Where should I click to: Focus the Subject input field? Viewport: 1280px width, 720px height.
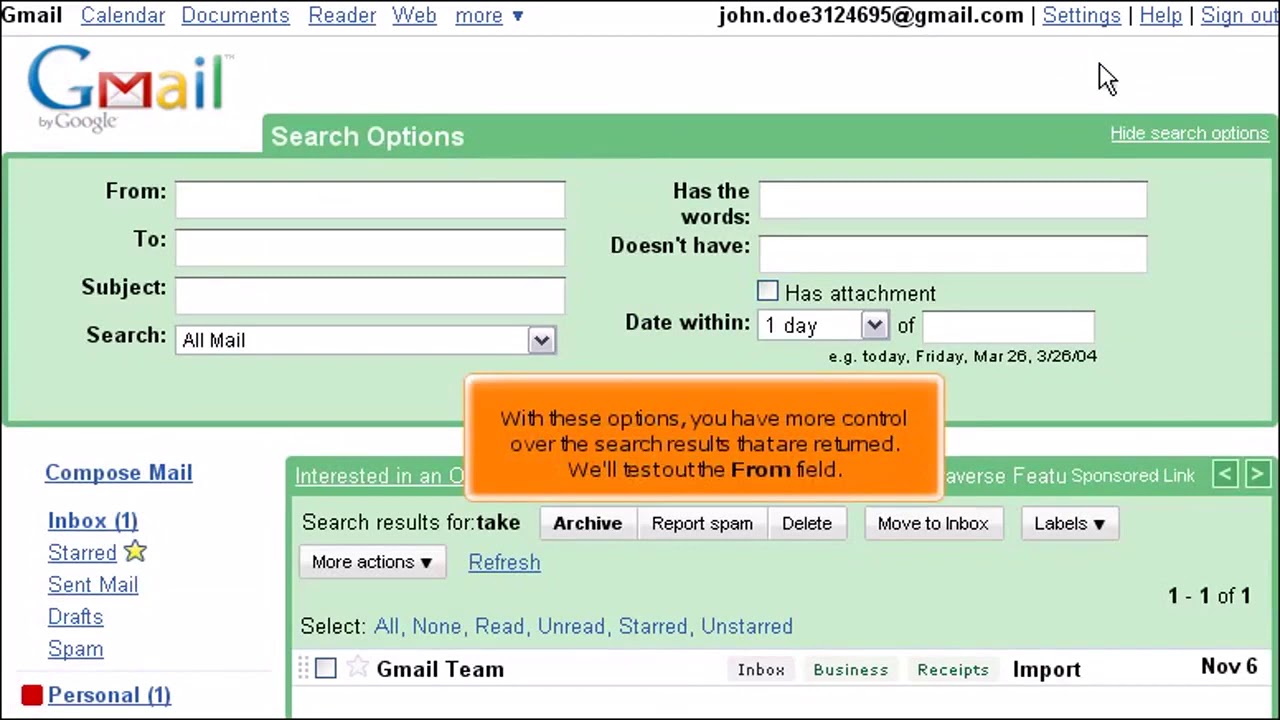coord(370,295)
